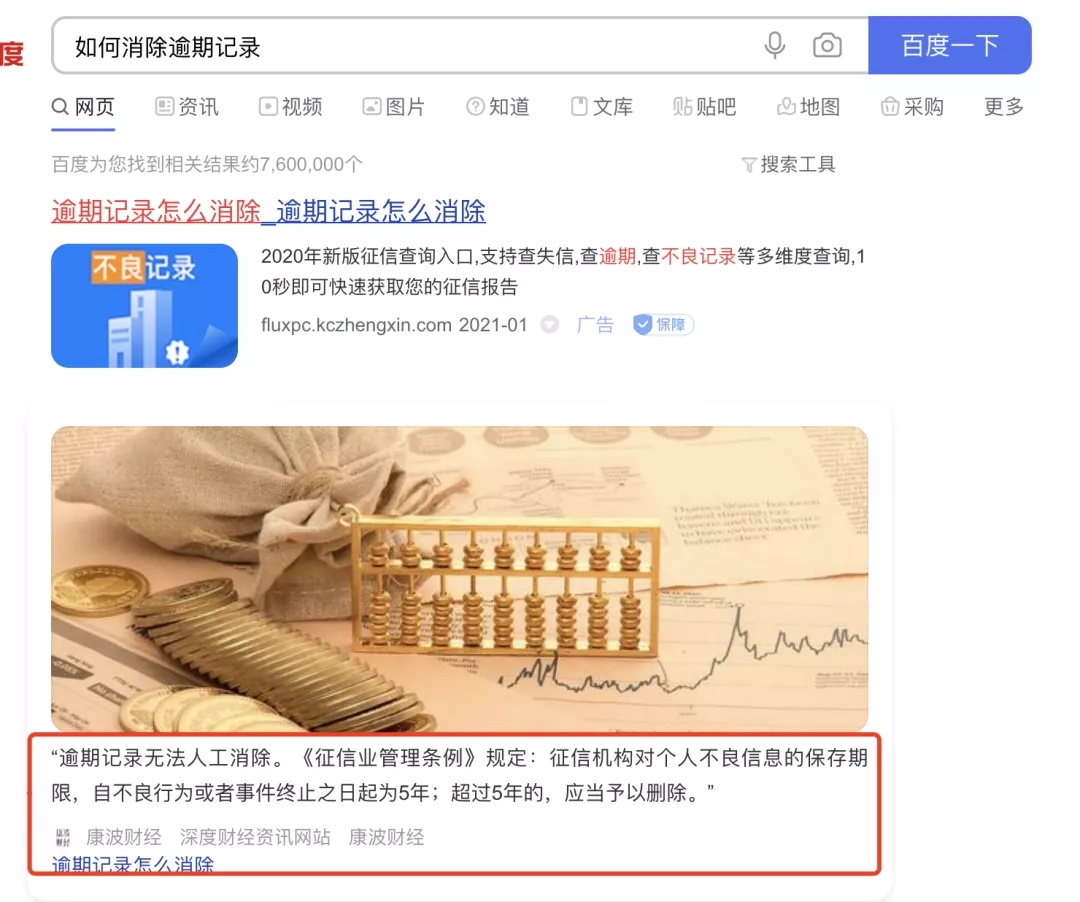The height and width of the screenshot is (902, 1080).
Task: Expand the 更多 menu
Action: pos(1004,107)
